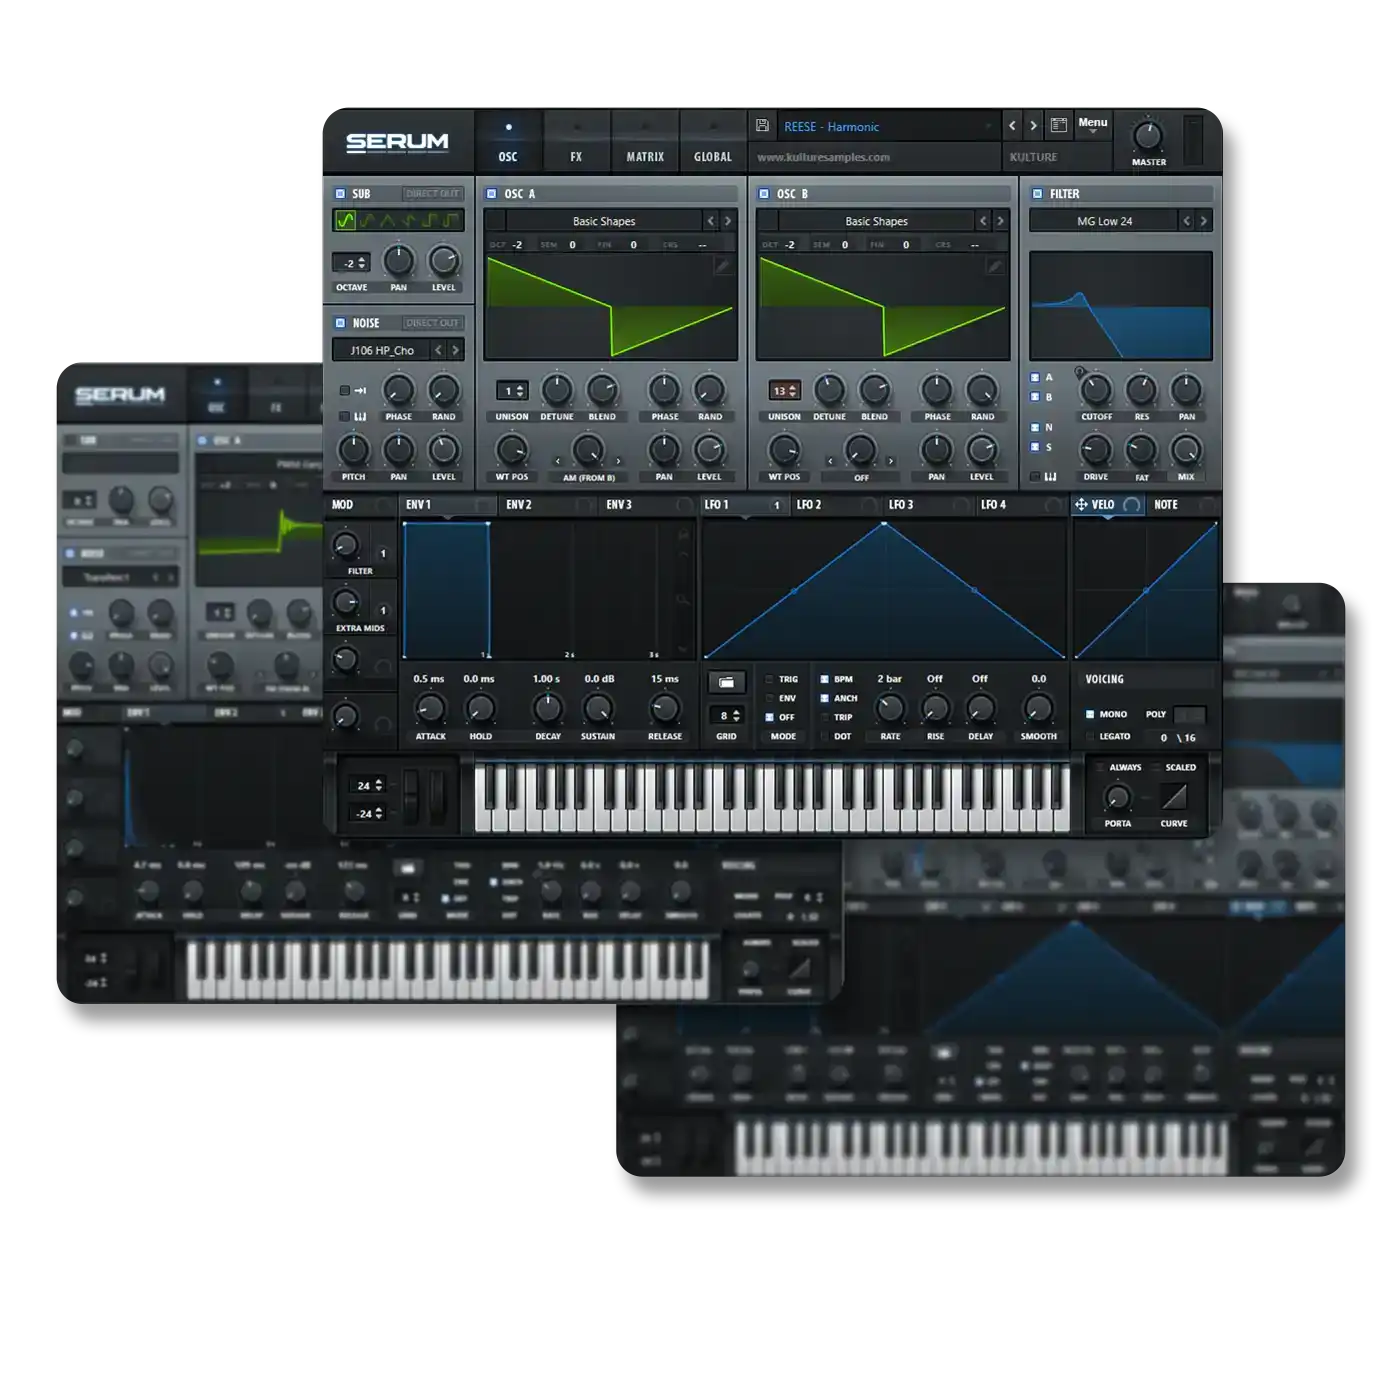Click the SUB DIRECT OUT button
The image size is (1400, 1400).
tap(432, 194)
